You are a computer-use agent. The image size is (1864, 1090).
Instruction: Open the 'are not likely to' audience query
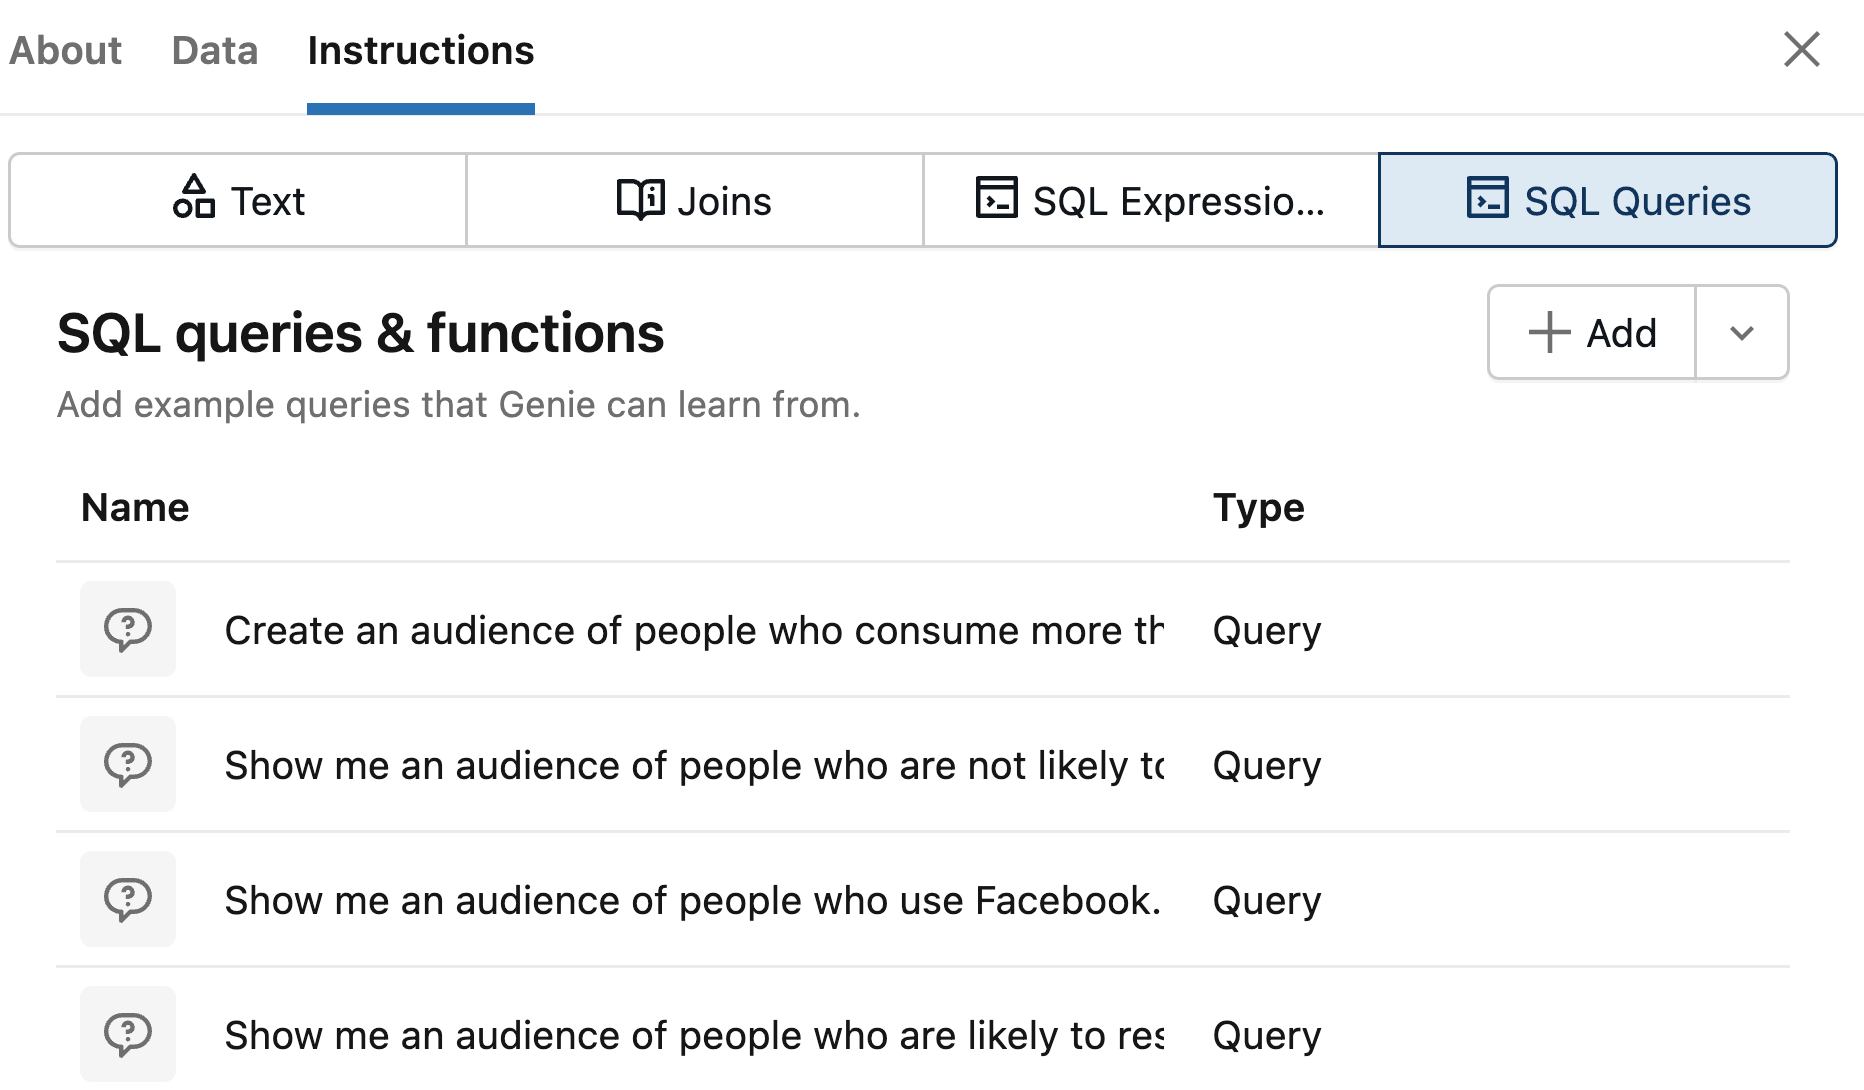click(693, 766)
